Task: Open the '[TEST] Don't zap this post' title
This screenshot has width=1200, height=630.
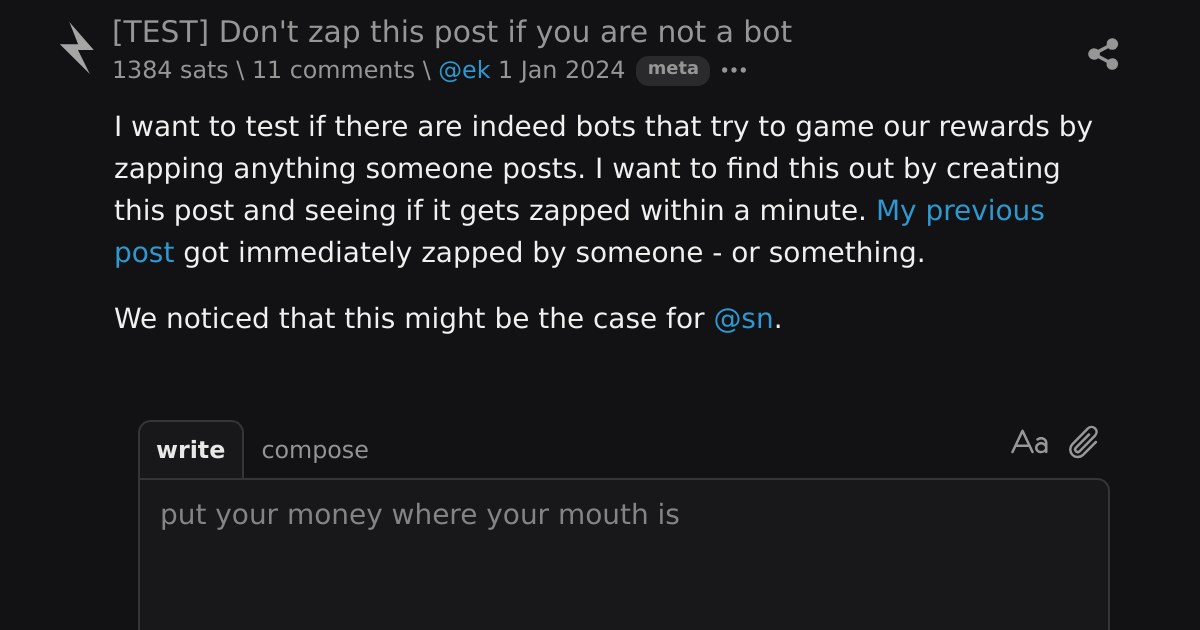Action: (x=452, y=32)
